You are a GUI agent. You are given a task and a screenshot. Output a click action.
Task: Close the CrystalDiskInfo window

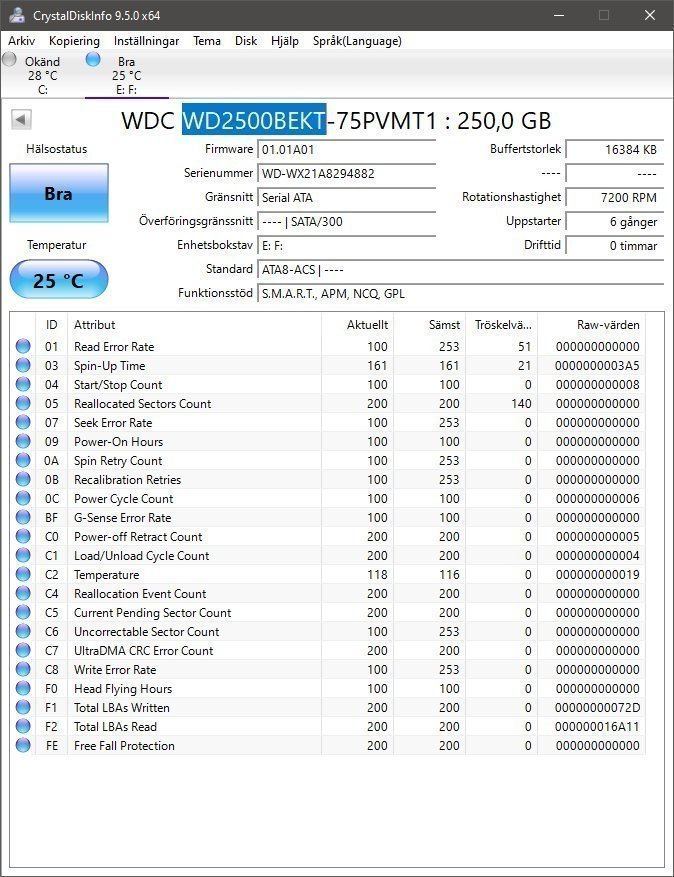coord(650,15)
